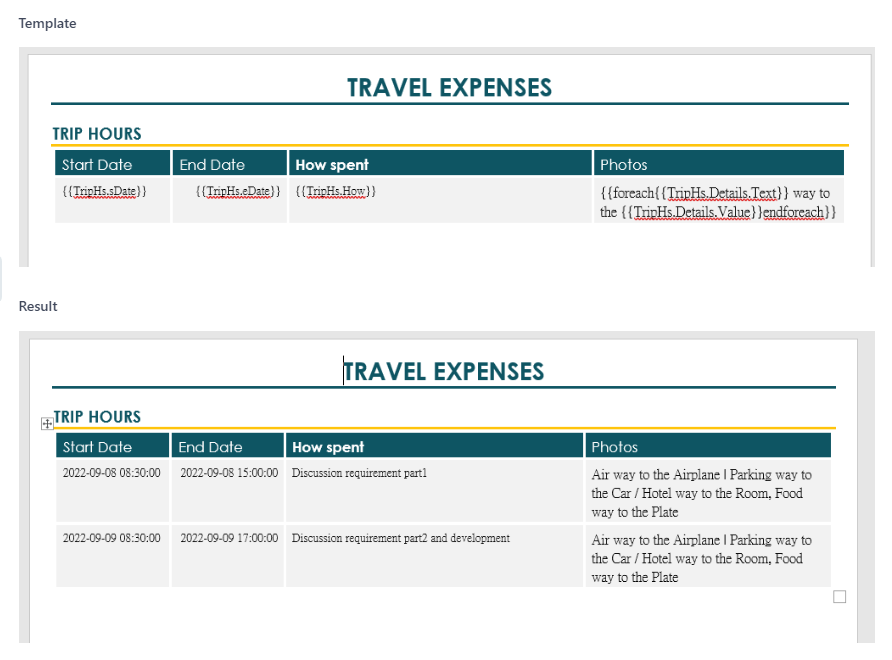The image size is (892, 660).
Task: Select the 2022-09-08 08:30:00 start date cell
Action: point(111,473)
